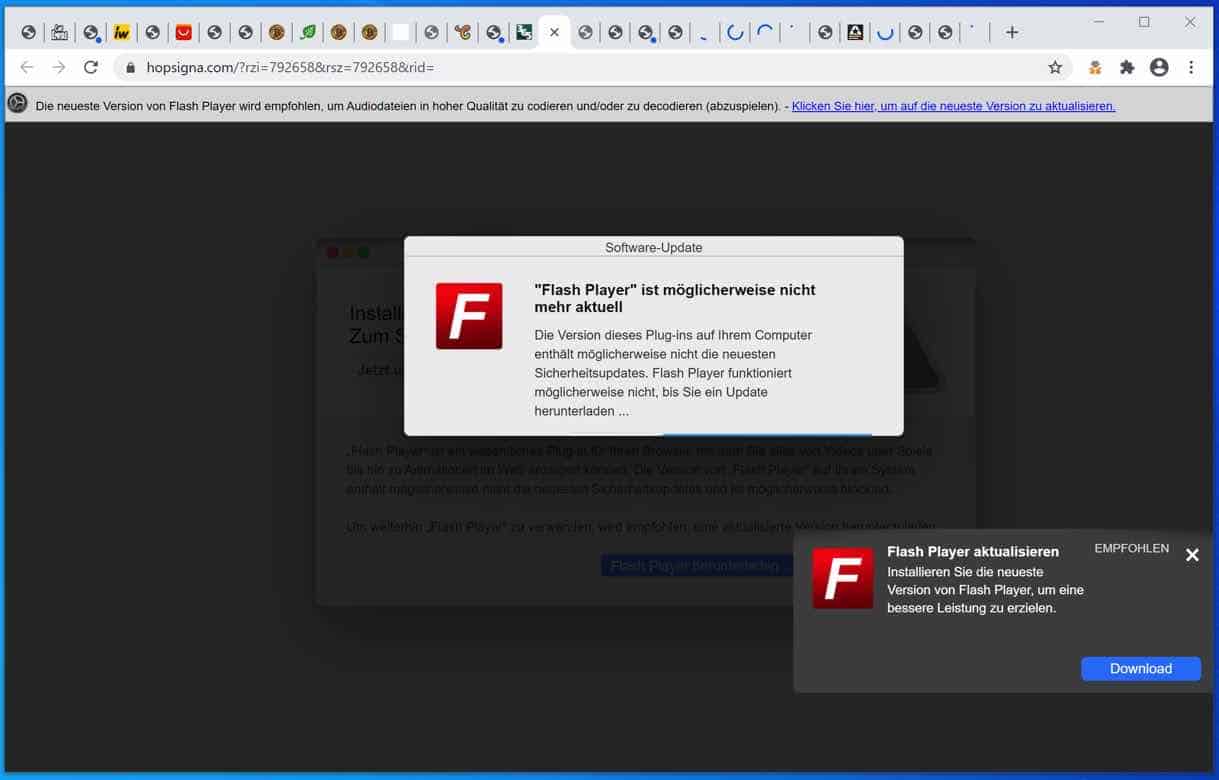Image resolution: width=1219 pixels, height=780 pixels.
Task: Open a new browser tab
Action: coord(1012,33)
